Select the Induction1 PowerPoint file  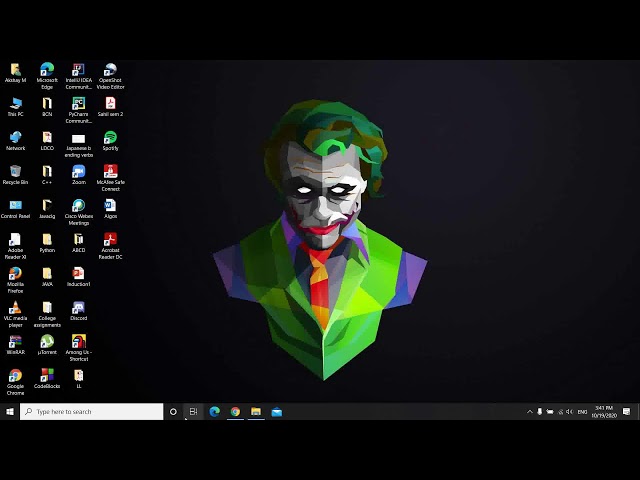click(78, 277)
